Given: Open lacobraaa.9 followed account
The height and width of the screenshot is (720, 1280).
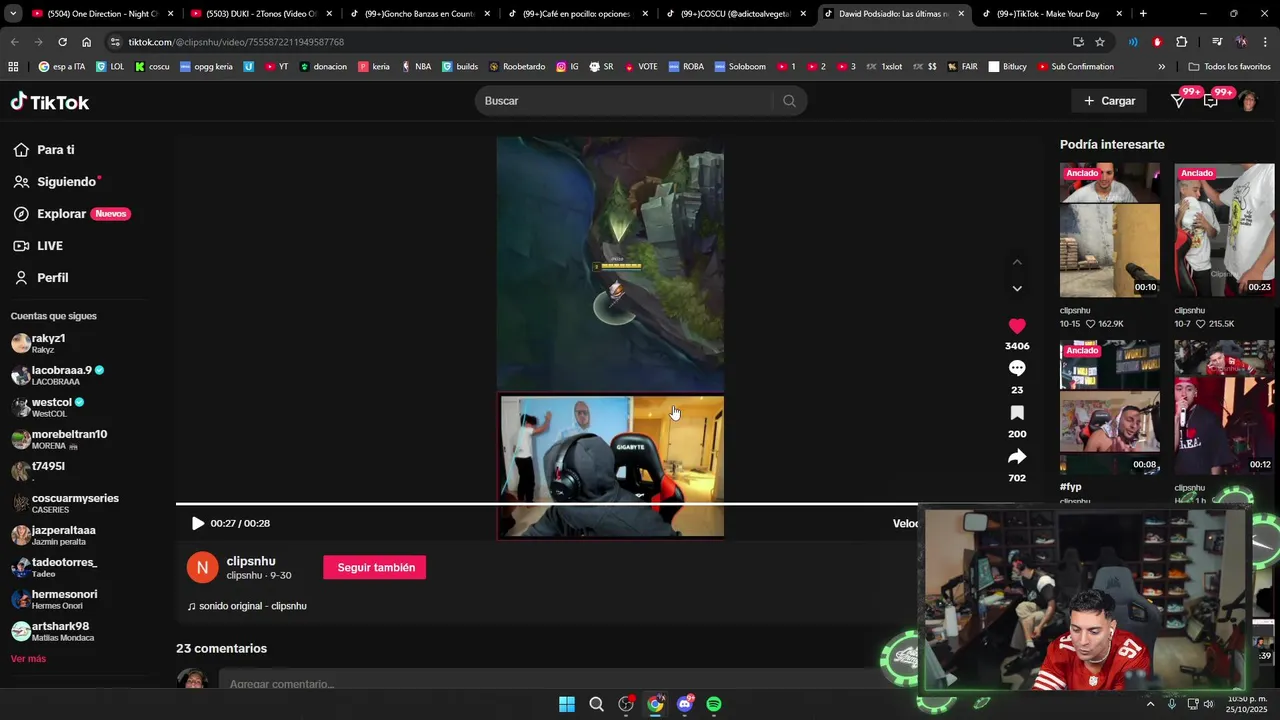Looking at the screenshot, I should coord(58,375).
